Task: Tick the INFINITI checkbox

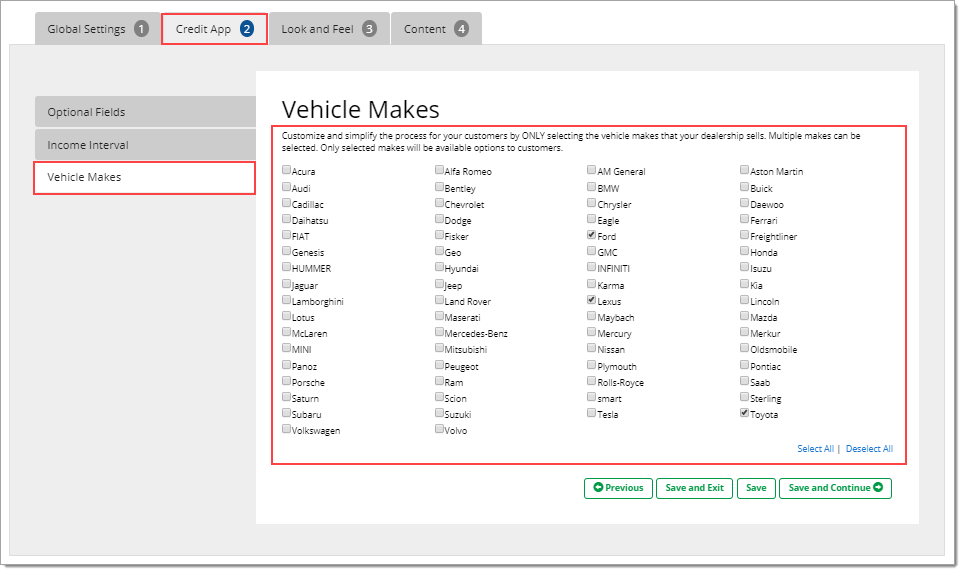Action: pyautogui.click(x=591, y=266)
